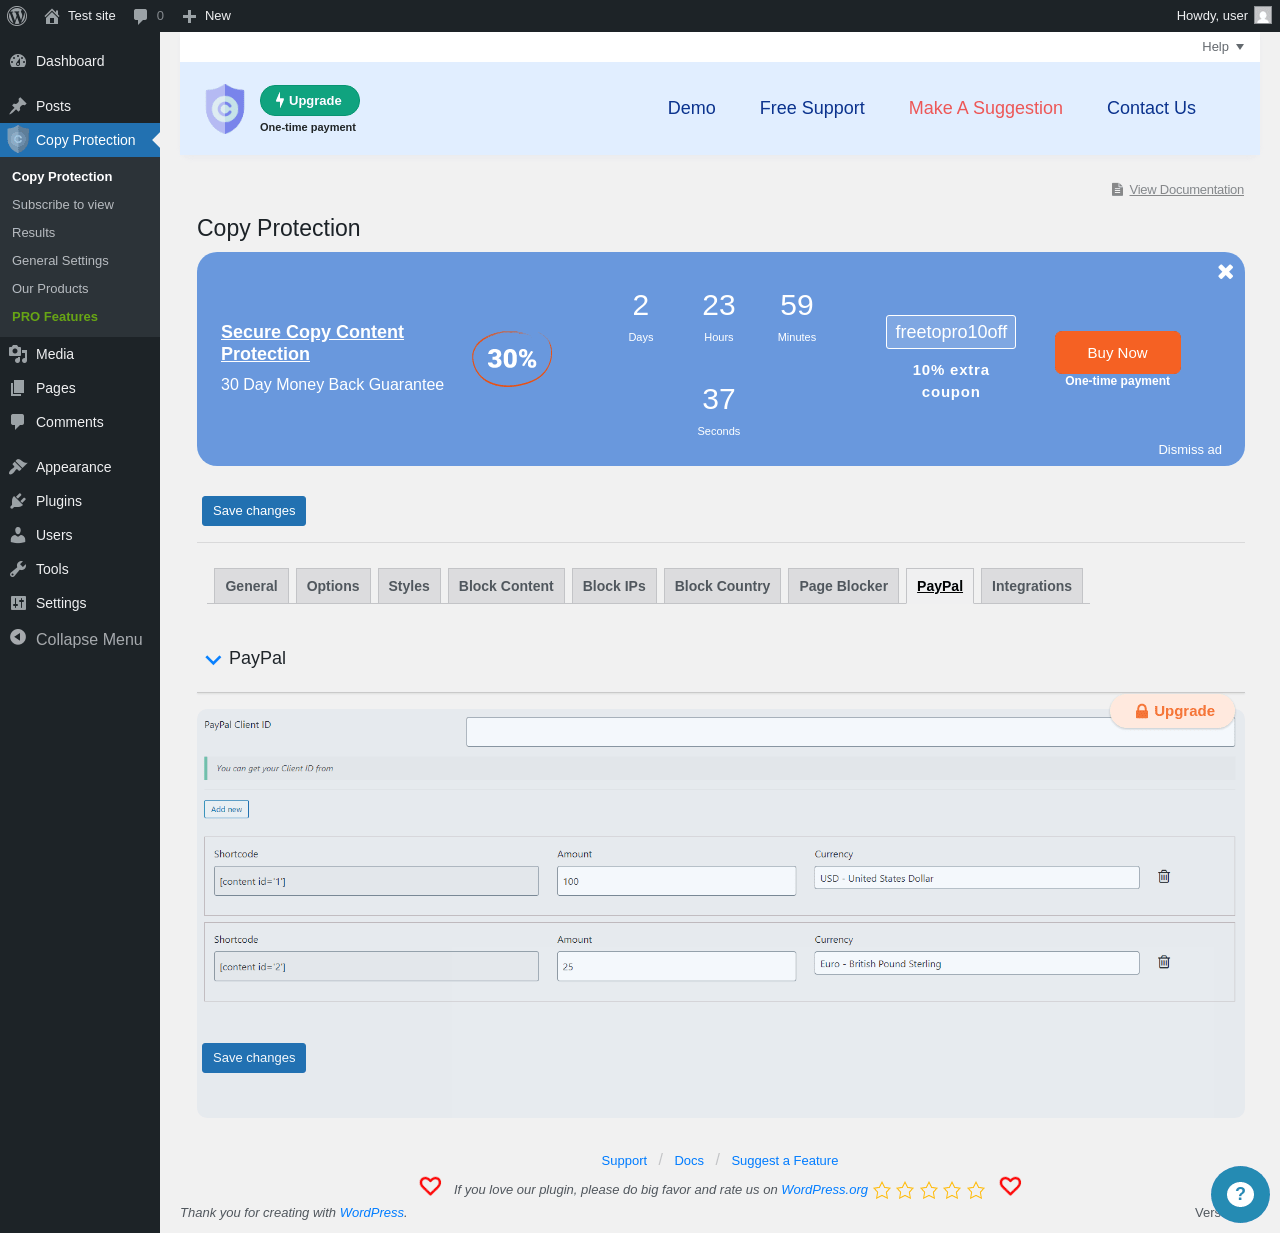Open the second row's currency dropdown
The image size is (1280, 1233).
[x=976, y=964]
